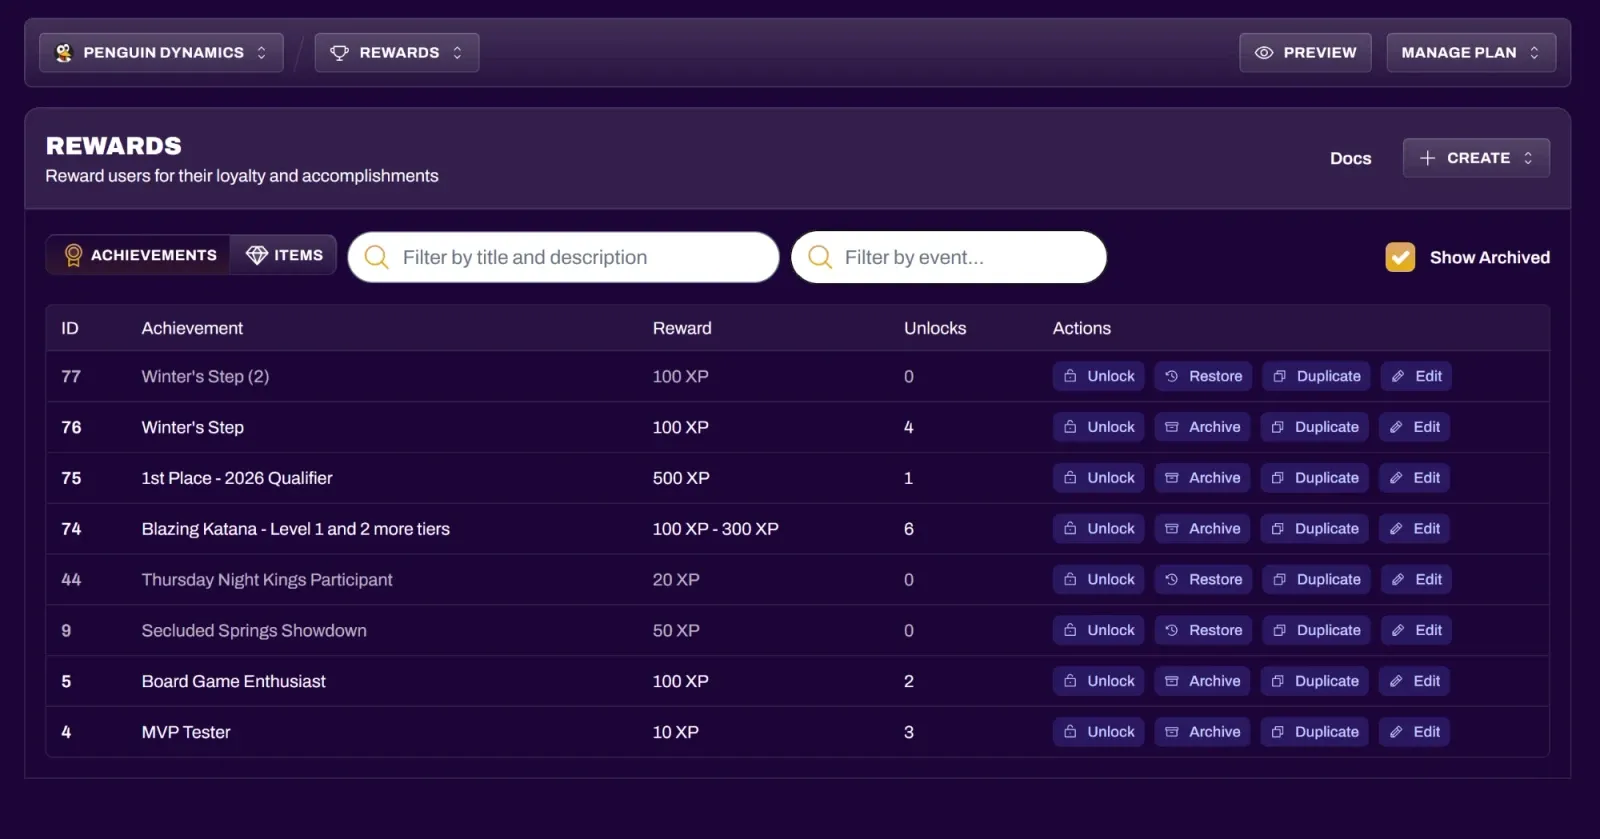1600x839 pixels.
Task: Switch to the Achievements tab
Action: click(x=139, y=255)
